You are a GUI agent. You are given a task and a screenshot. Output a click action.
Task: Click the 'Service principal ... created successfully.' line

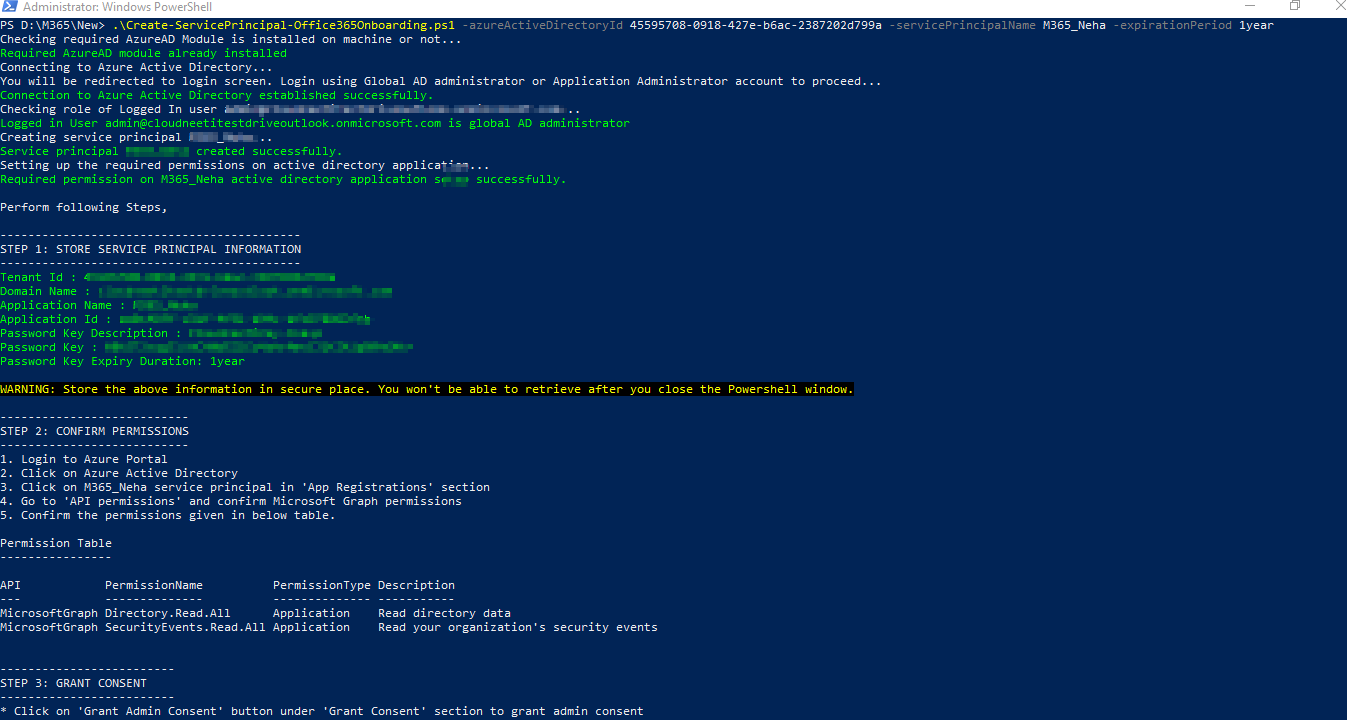tap(171, 151)
